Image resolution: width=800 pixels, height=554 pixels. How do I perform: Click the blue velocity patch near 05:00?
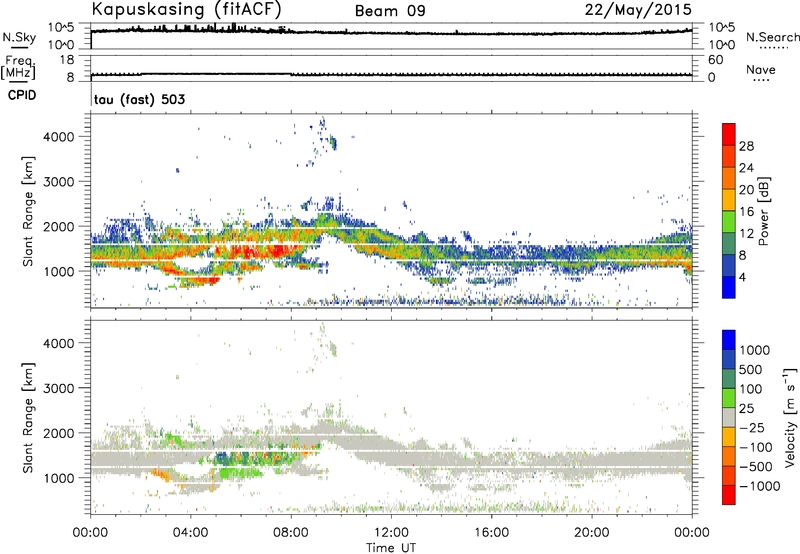(223, 458)
